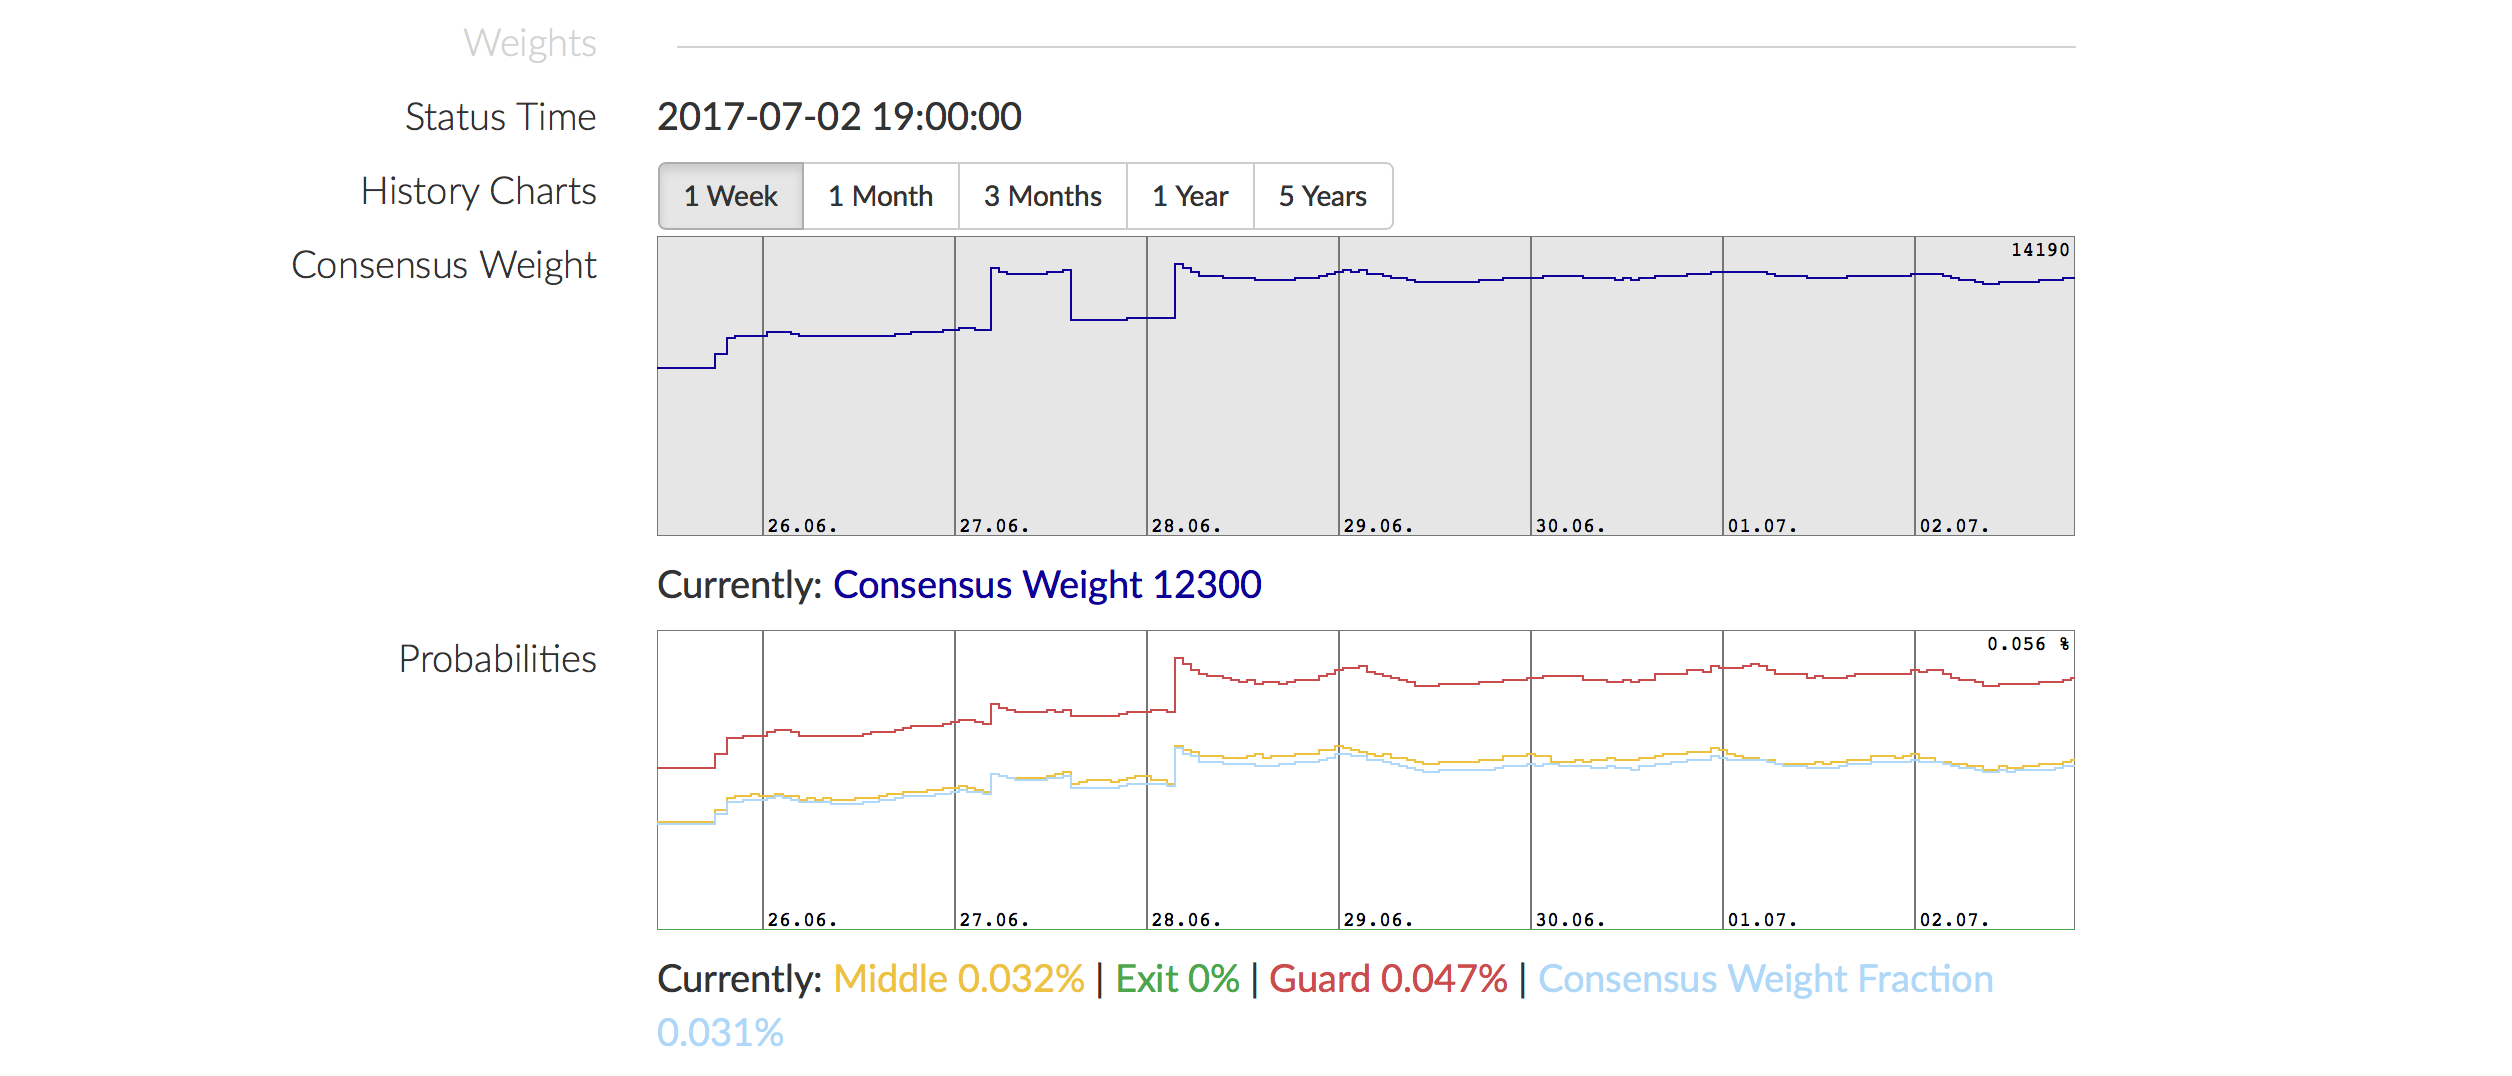Click the Probabilities row label
Viewport: 2512px width, 1076px height.
497,659
